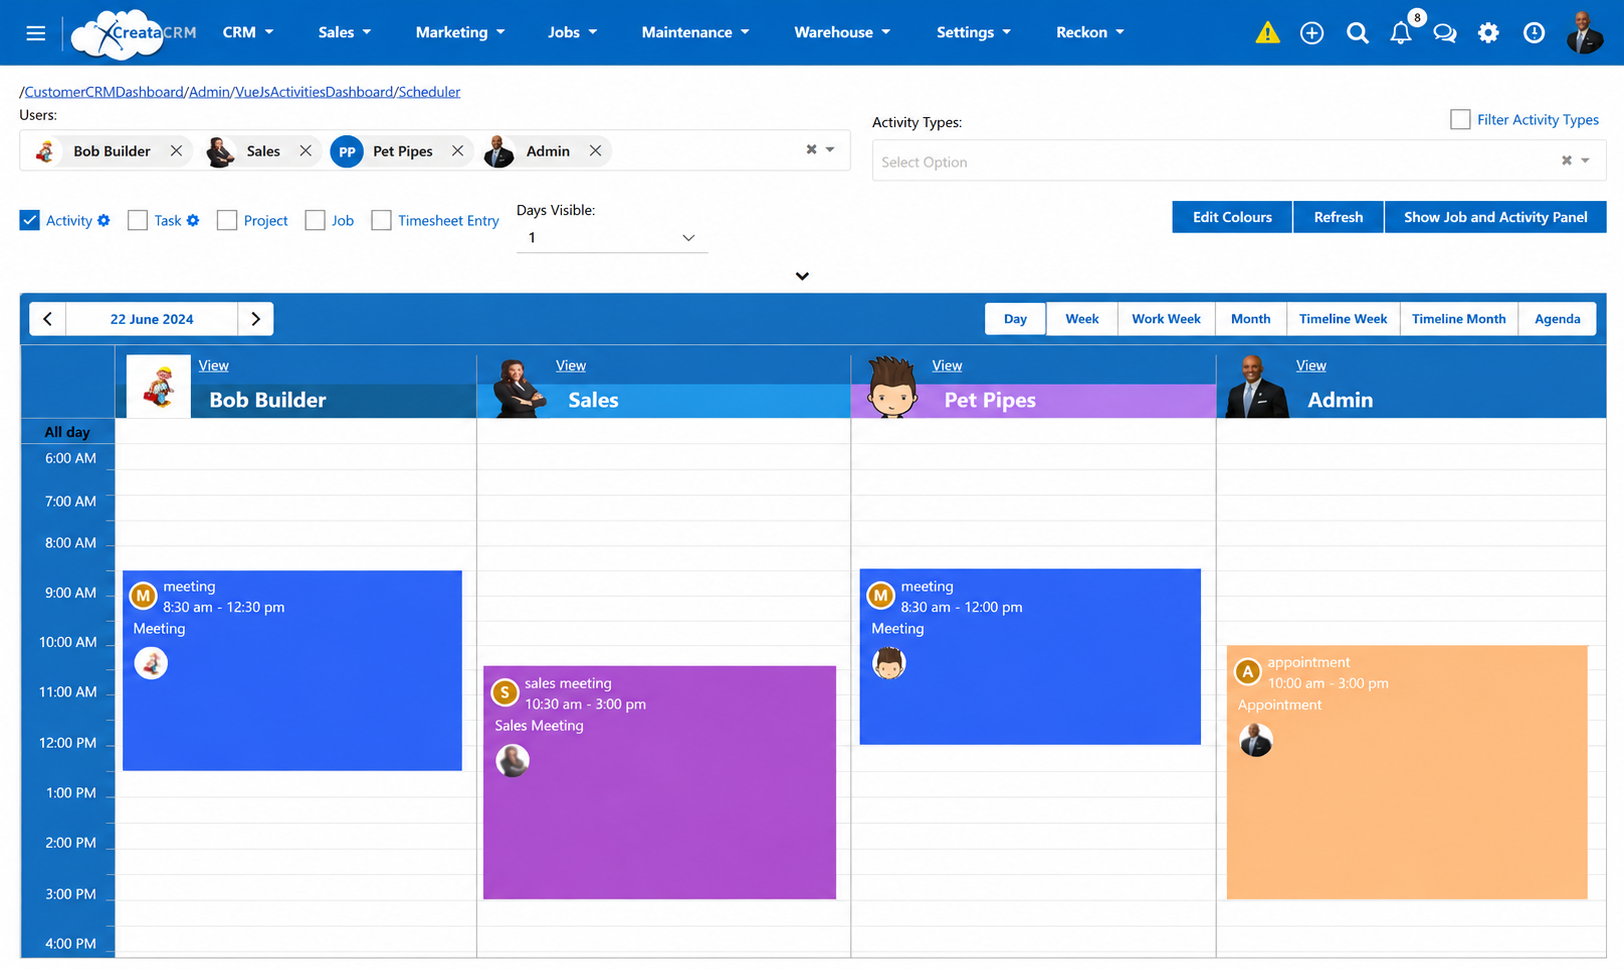Enable the Task checkbox
Image resolution: width=1624 pixels, height=969 pixels.
coord(138,220)
